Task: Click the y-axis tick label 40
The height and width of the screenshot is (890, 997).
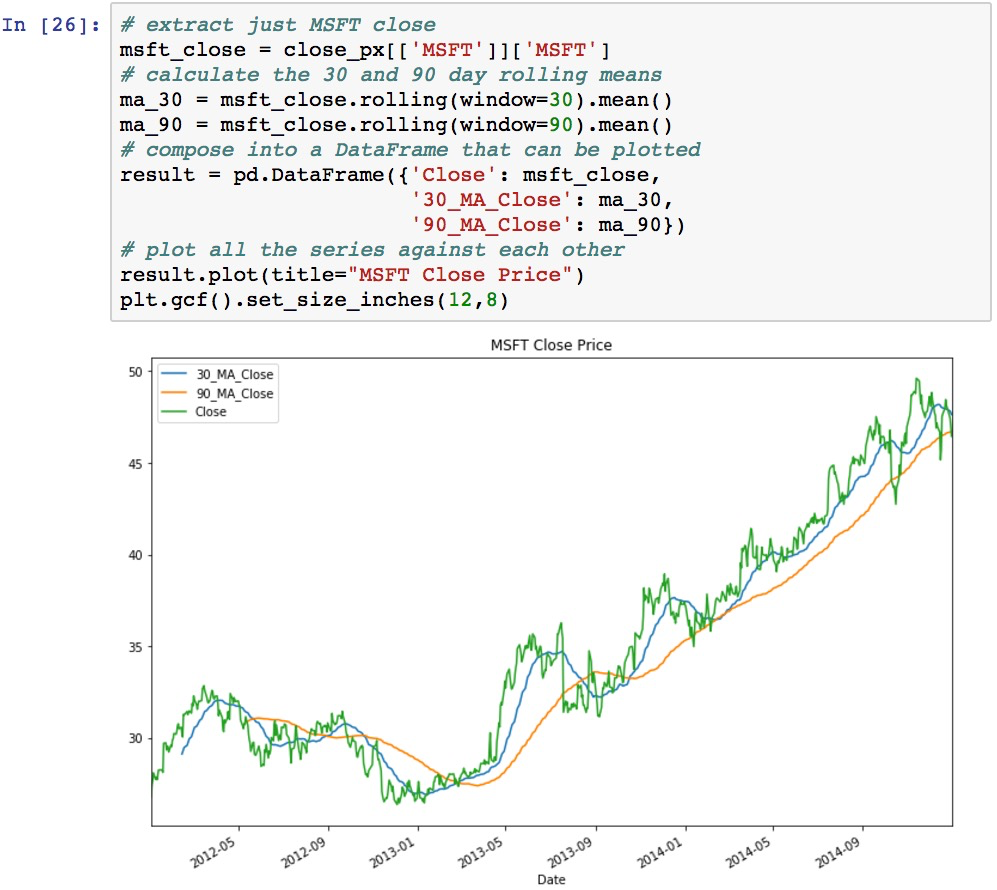Action: tap(135, 556)
